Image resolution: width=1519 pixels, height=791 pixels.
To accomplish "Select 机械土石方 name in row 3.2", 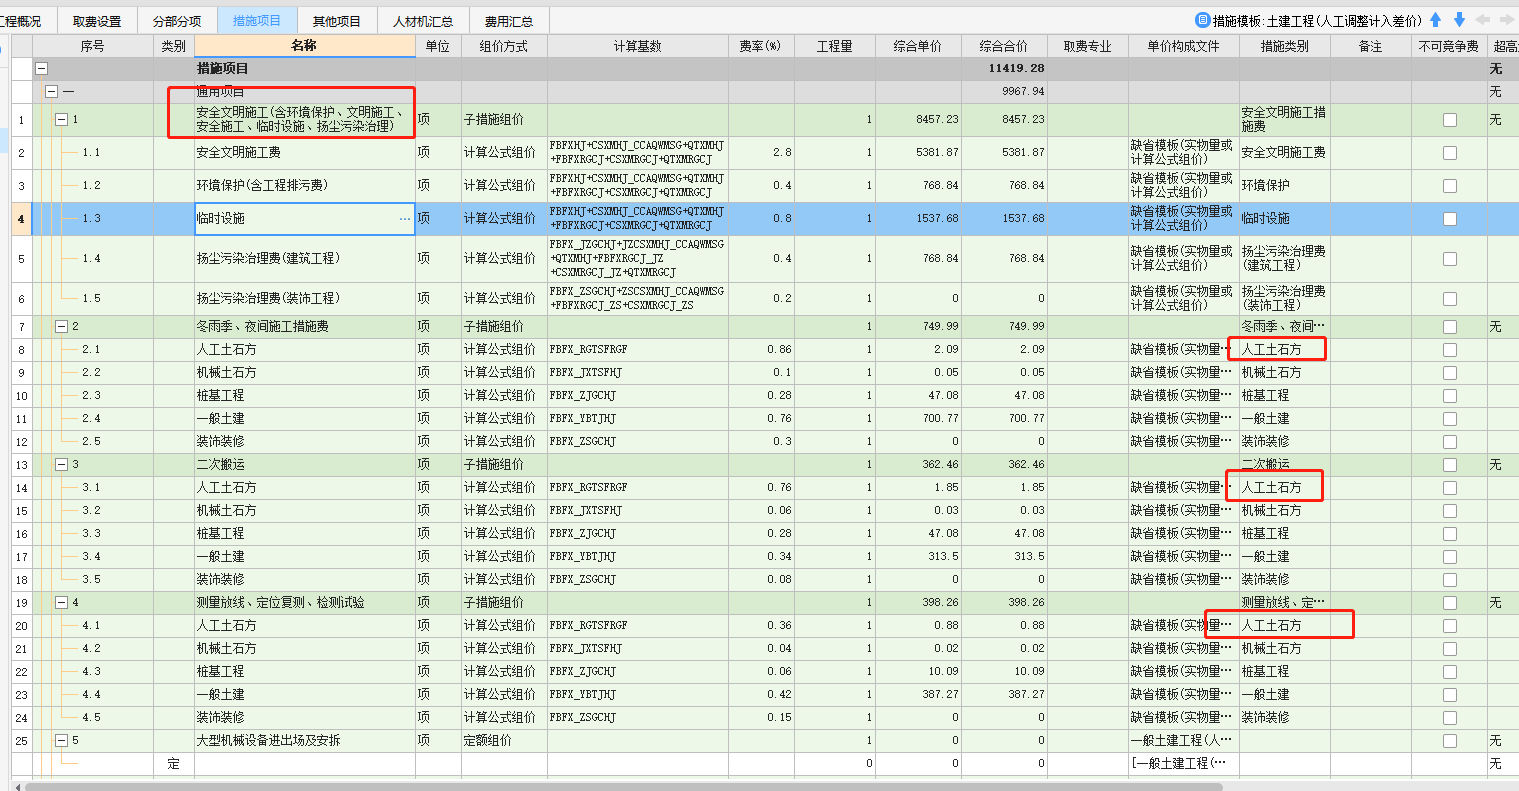I will pos(305,511).
